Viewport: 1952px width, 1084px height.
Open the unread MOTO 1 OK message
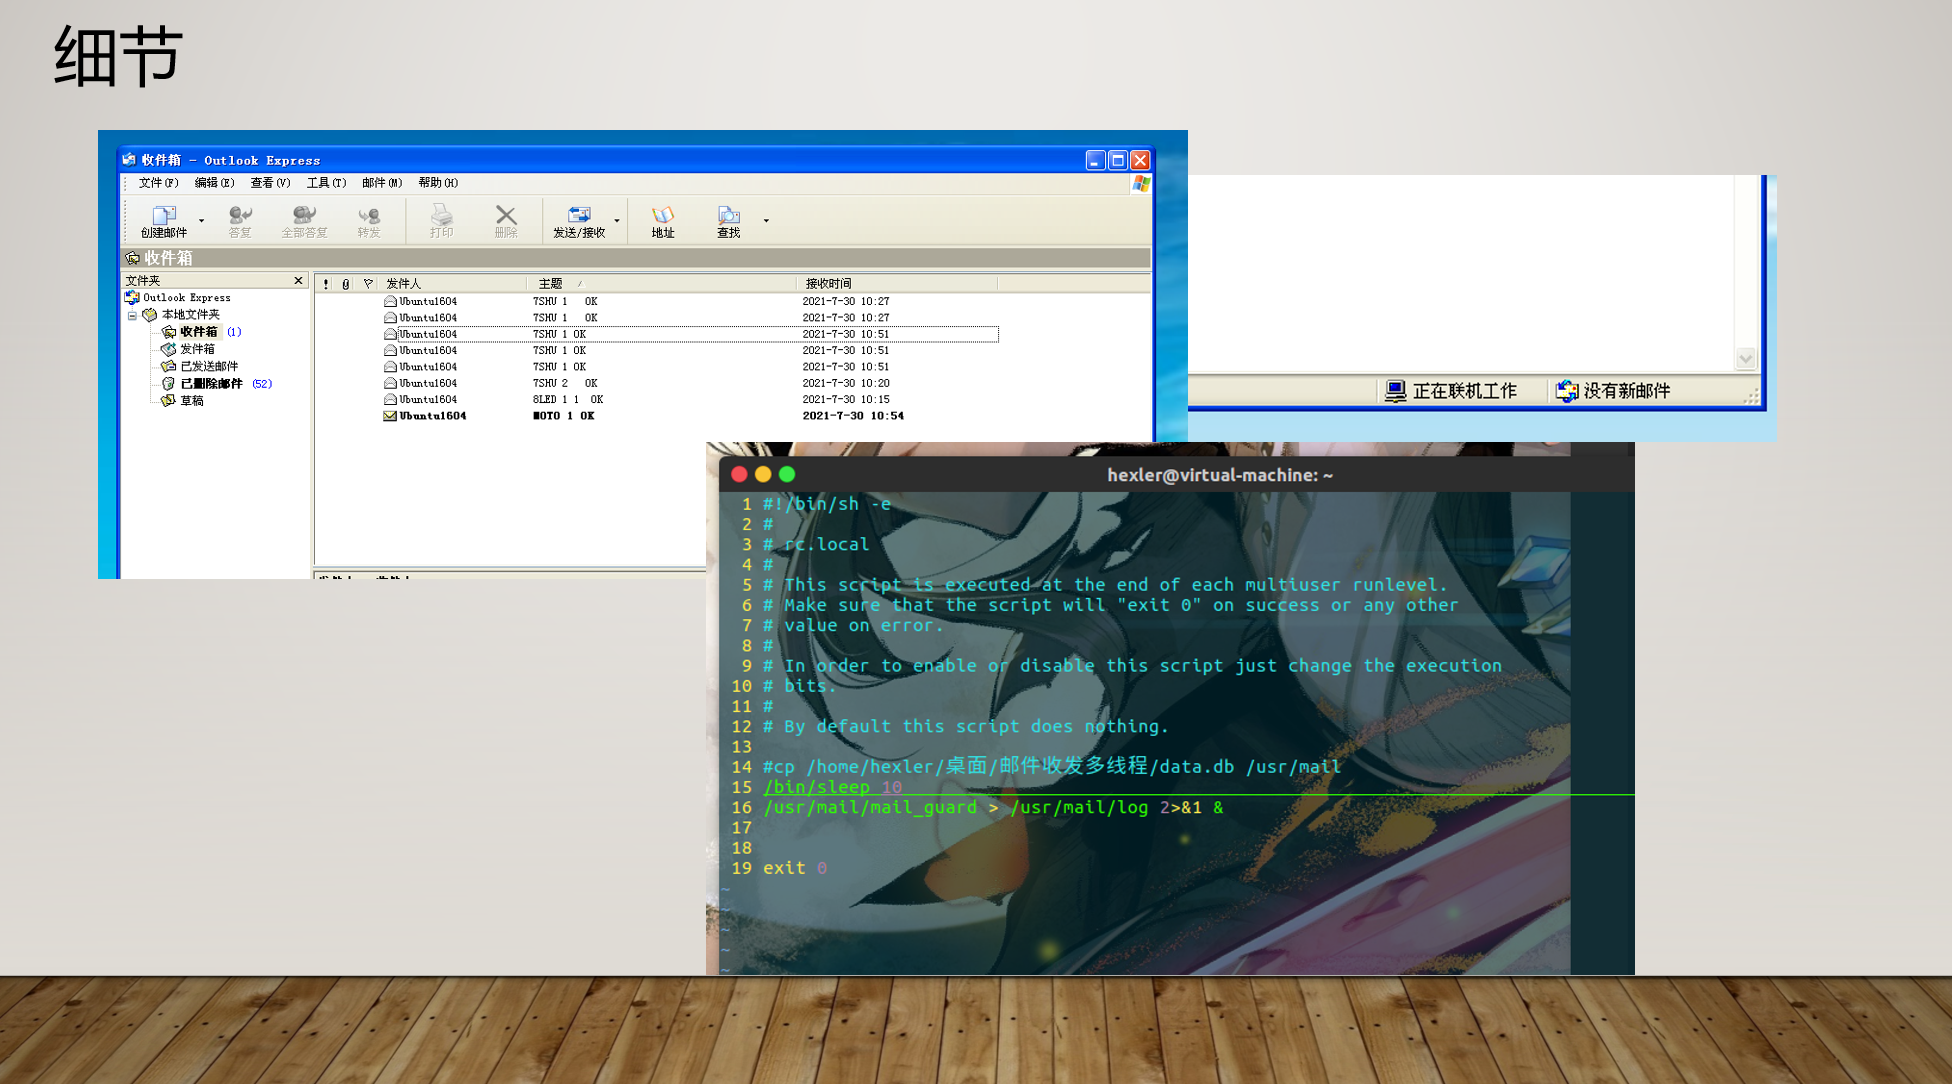(563, 416)
